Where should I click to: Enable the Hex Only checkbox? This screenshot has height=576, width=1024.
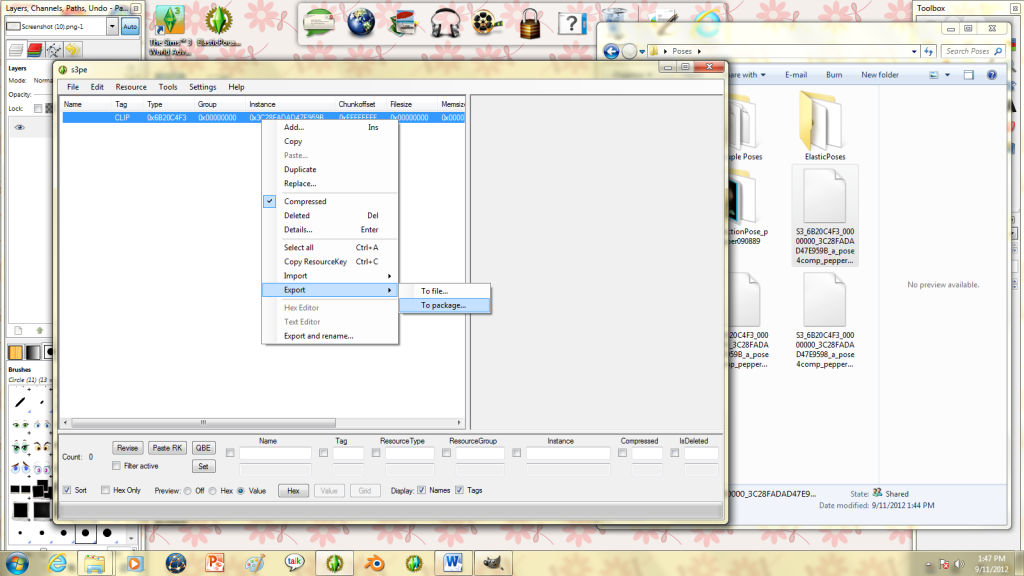click(105, 490)
